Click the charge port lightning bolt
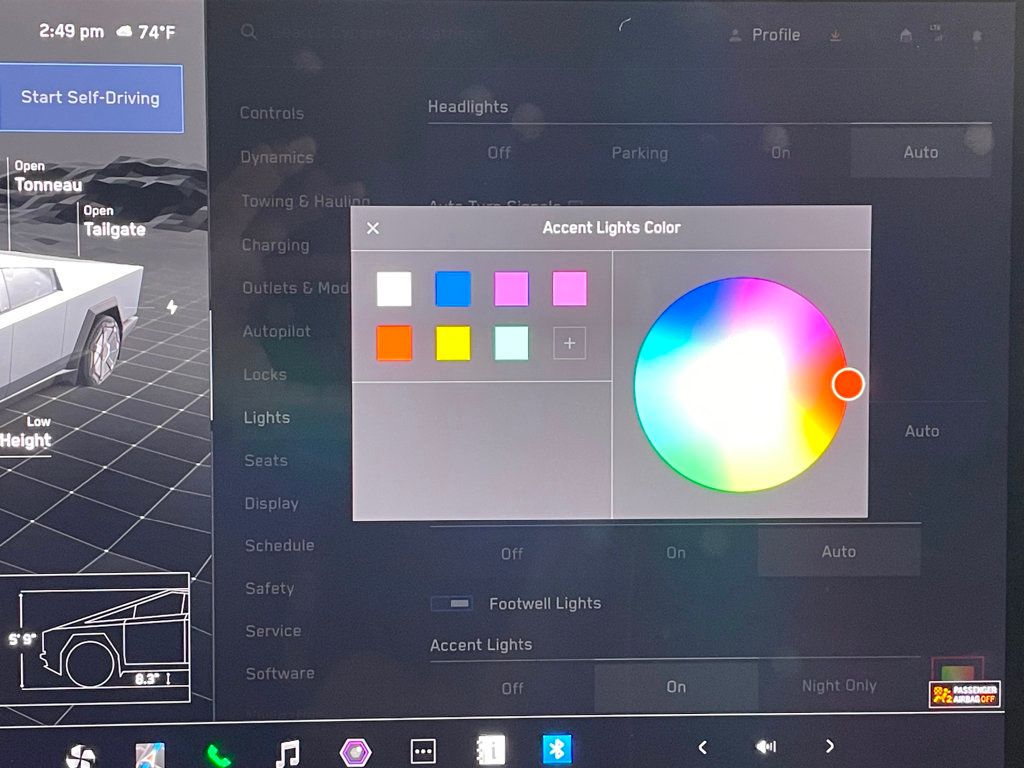Viewport: 1024px width, 768px height. pos(172,306)
